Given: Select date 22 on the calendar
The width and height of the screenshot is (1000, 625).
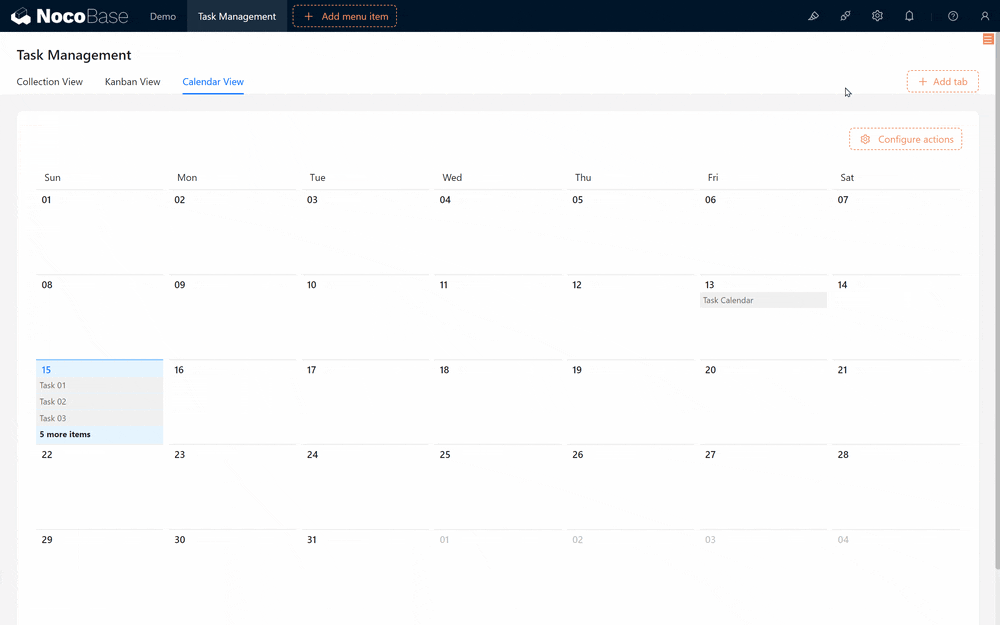Looking at the screenshot, I should [47, 455].
